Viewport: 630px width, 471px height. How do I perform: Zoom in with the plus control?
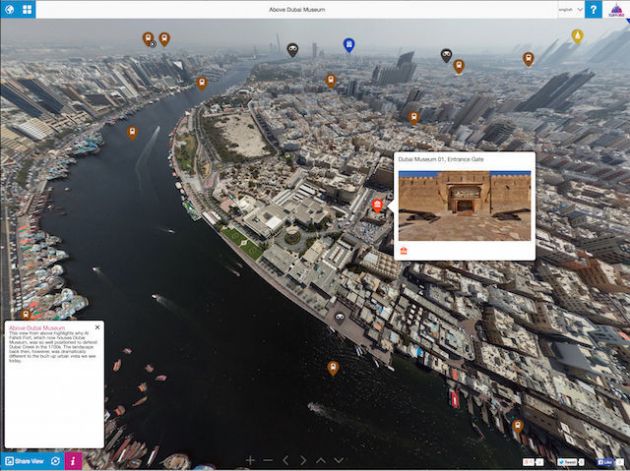click(250, 461)
